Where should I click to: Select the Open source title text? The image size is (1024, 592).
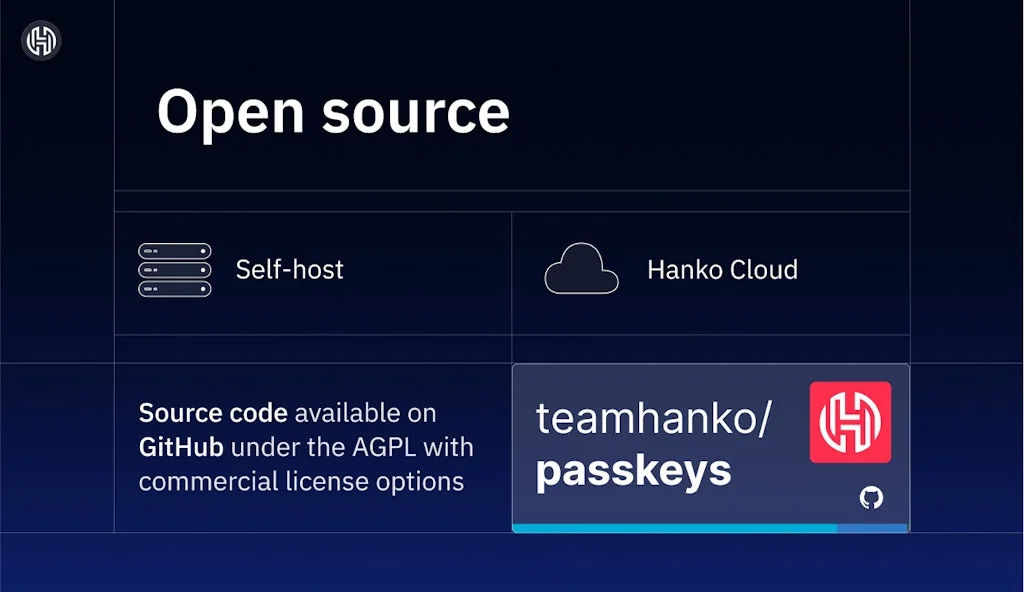pos(333,112)
